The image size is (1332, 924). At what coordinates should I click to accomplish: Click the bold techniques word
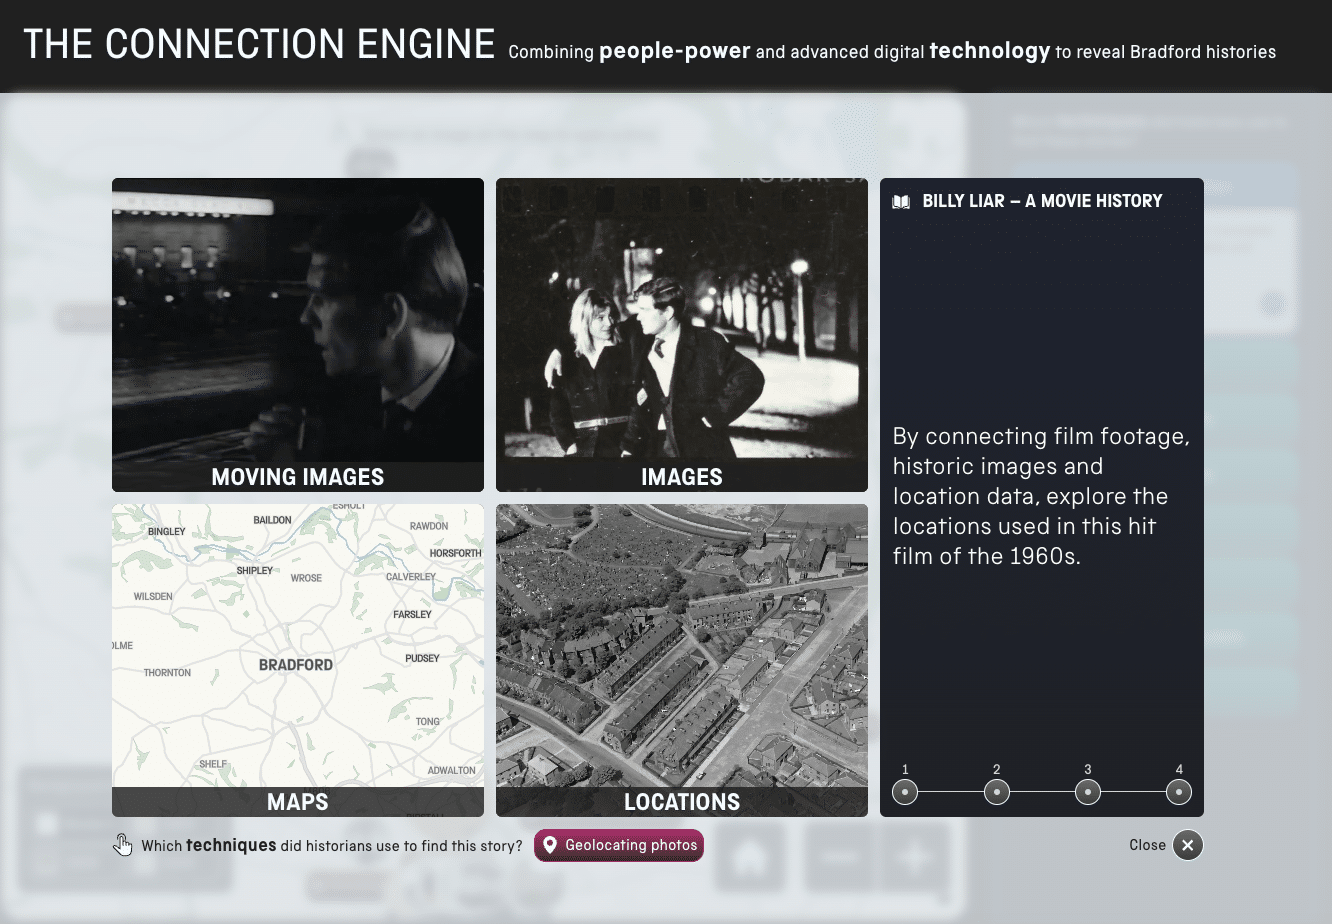(231, 845)
